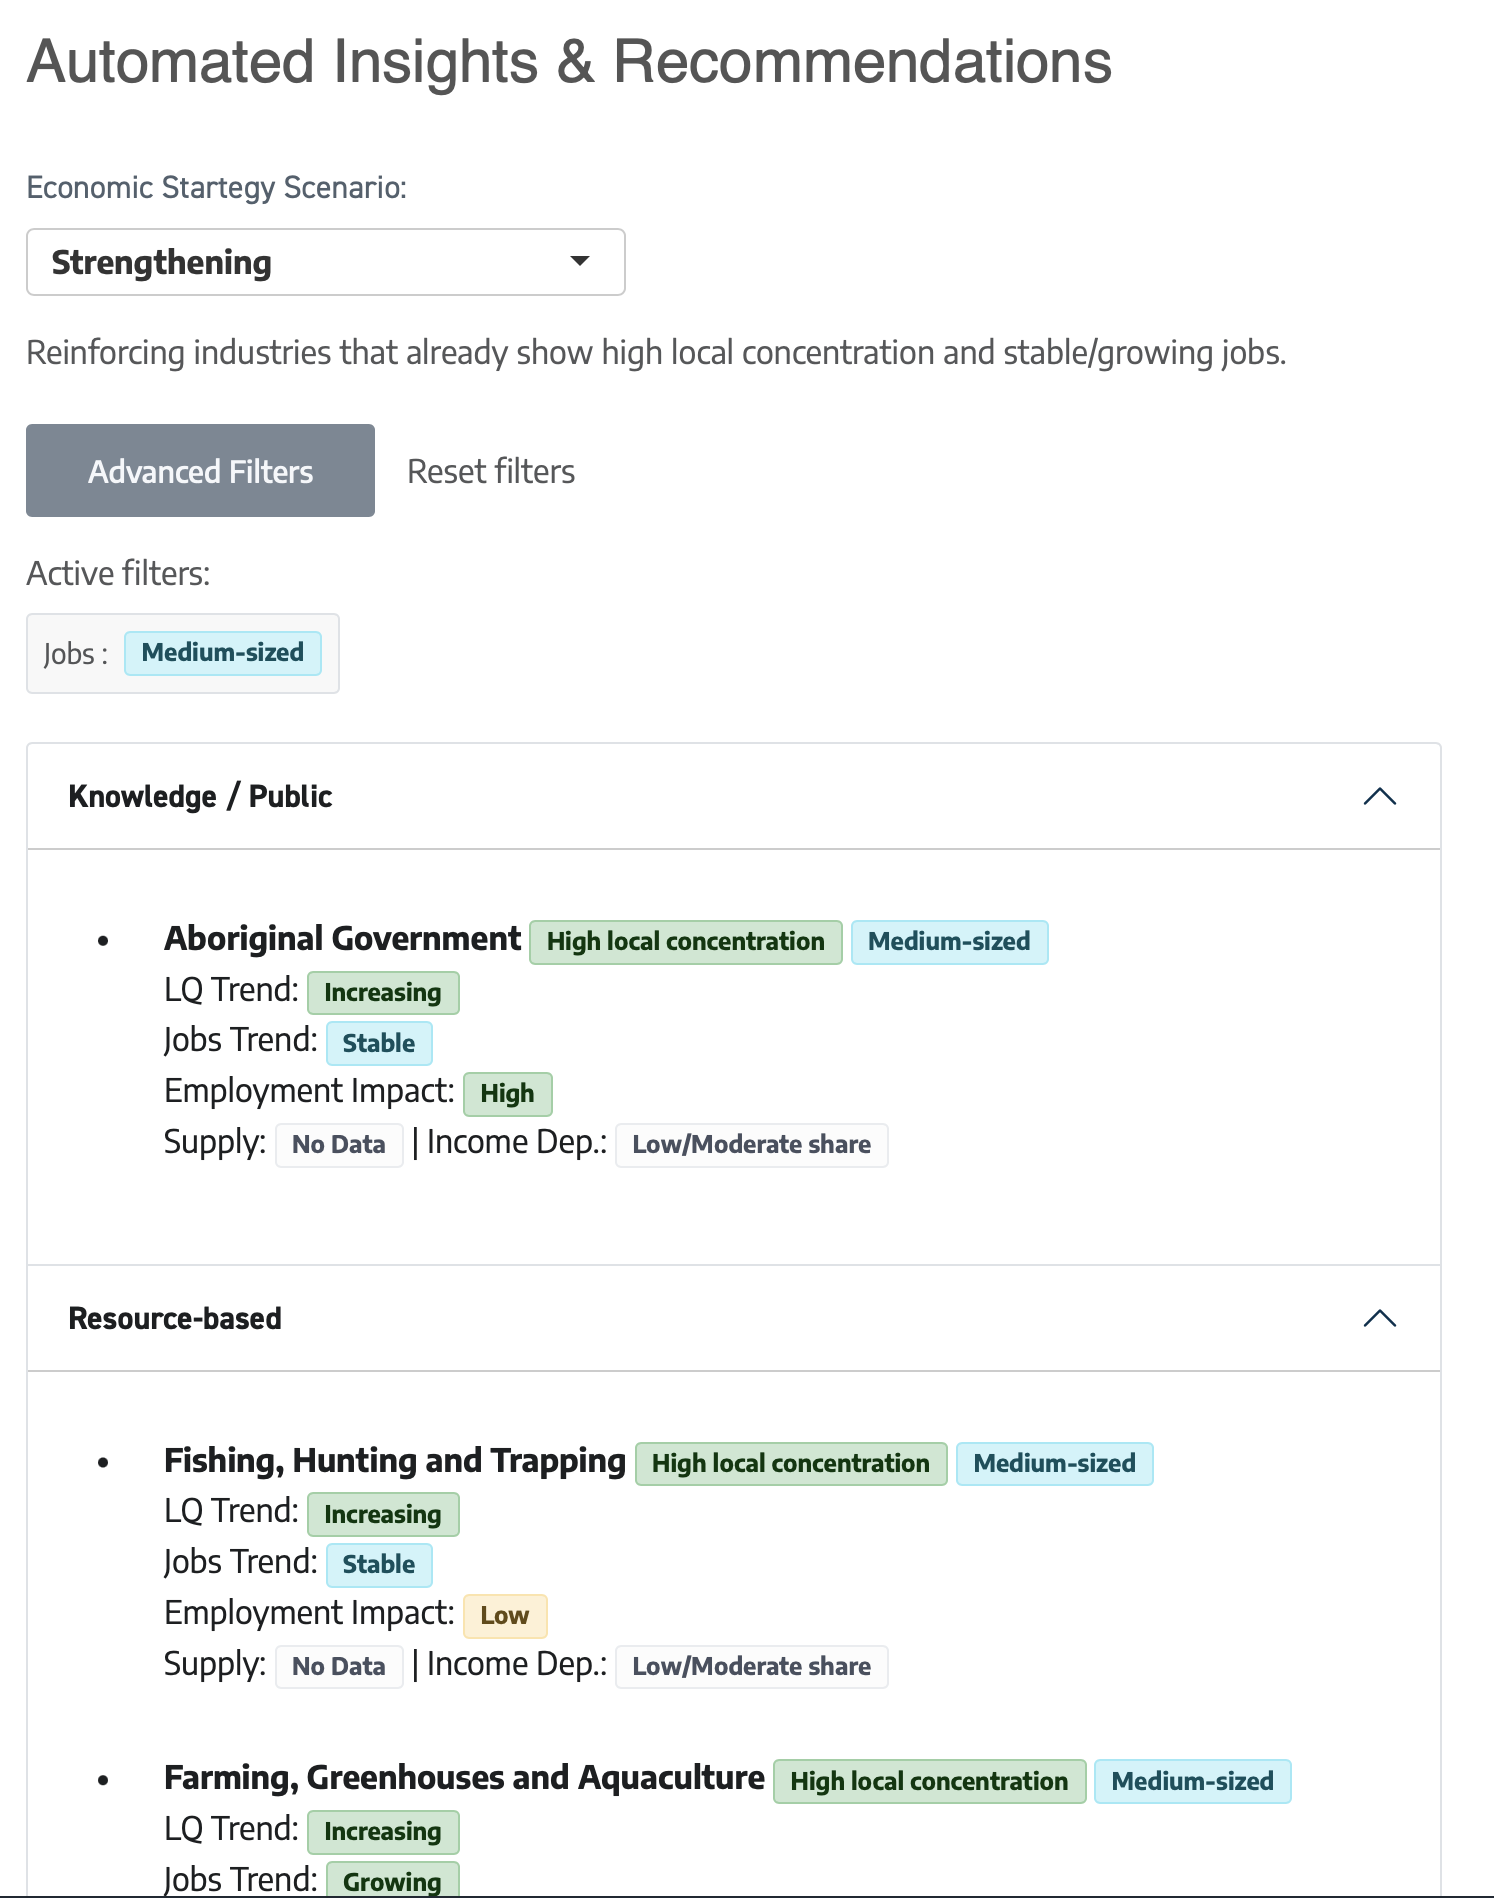
Task: Click Employment Impact Low badge
Action: pyautogui.click(x=505, y=1616)
